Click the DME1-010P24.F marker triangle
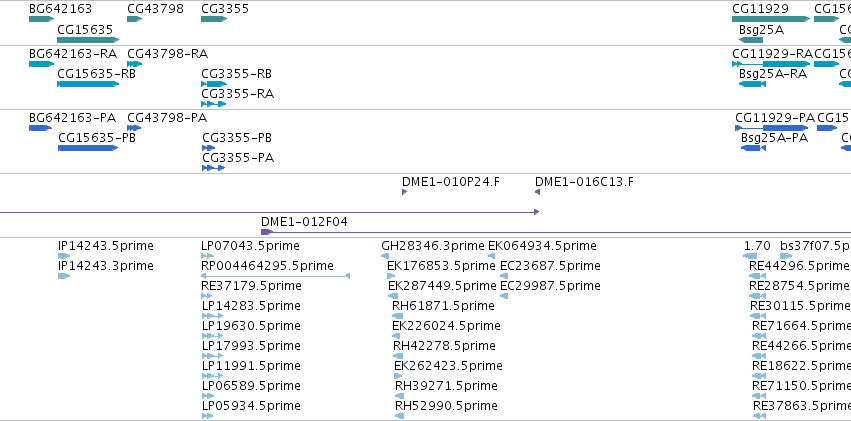 [x=404, y=192]
